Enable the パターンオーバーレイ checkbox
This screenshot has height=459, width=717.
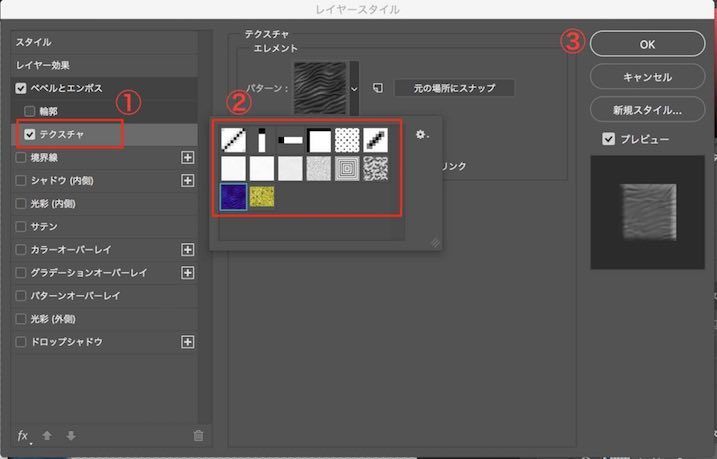pos(21,296)
